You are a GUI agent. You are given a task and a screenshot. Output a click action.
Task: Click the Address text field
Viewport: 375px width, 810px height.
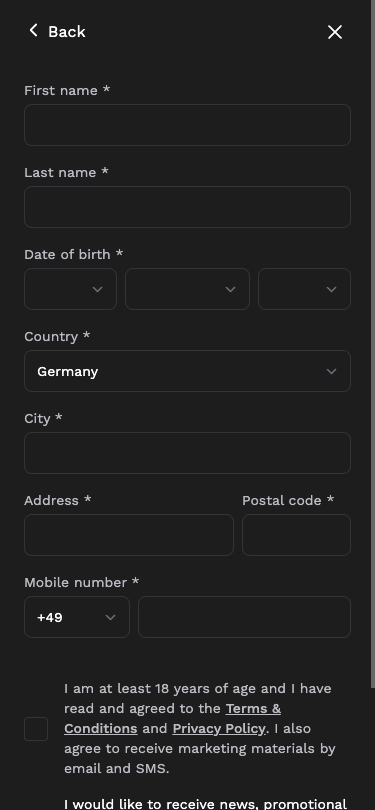click(x=129, y=535)
